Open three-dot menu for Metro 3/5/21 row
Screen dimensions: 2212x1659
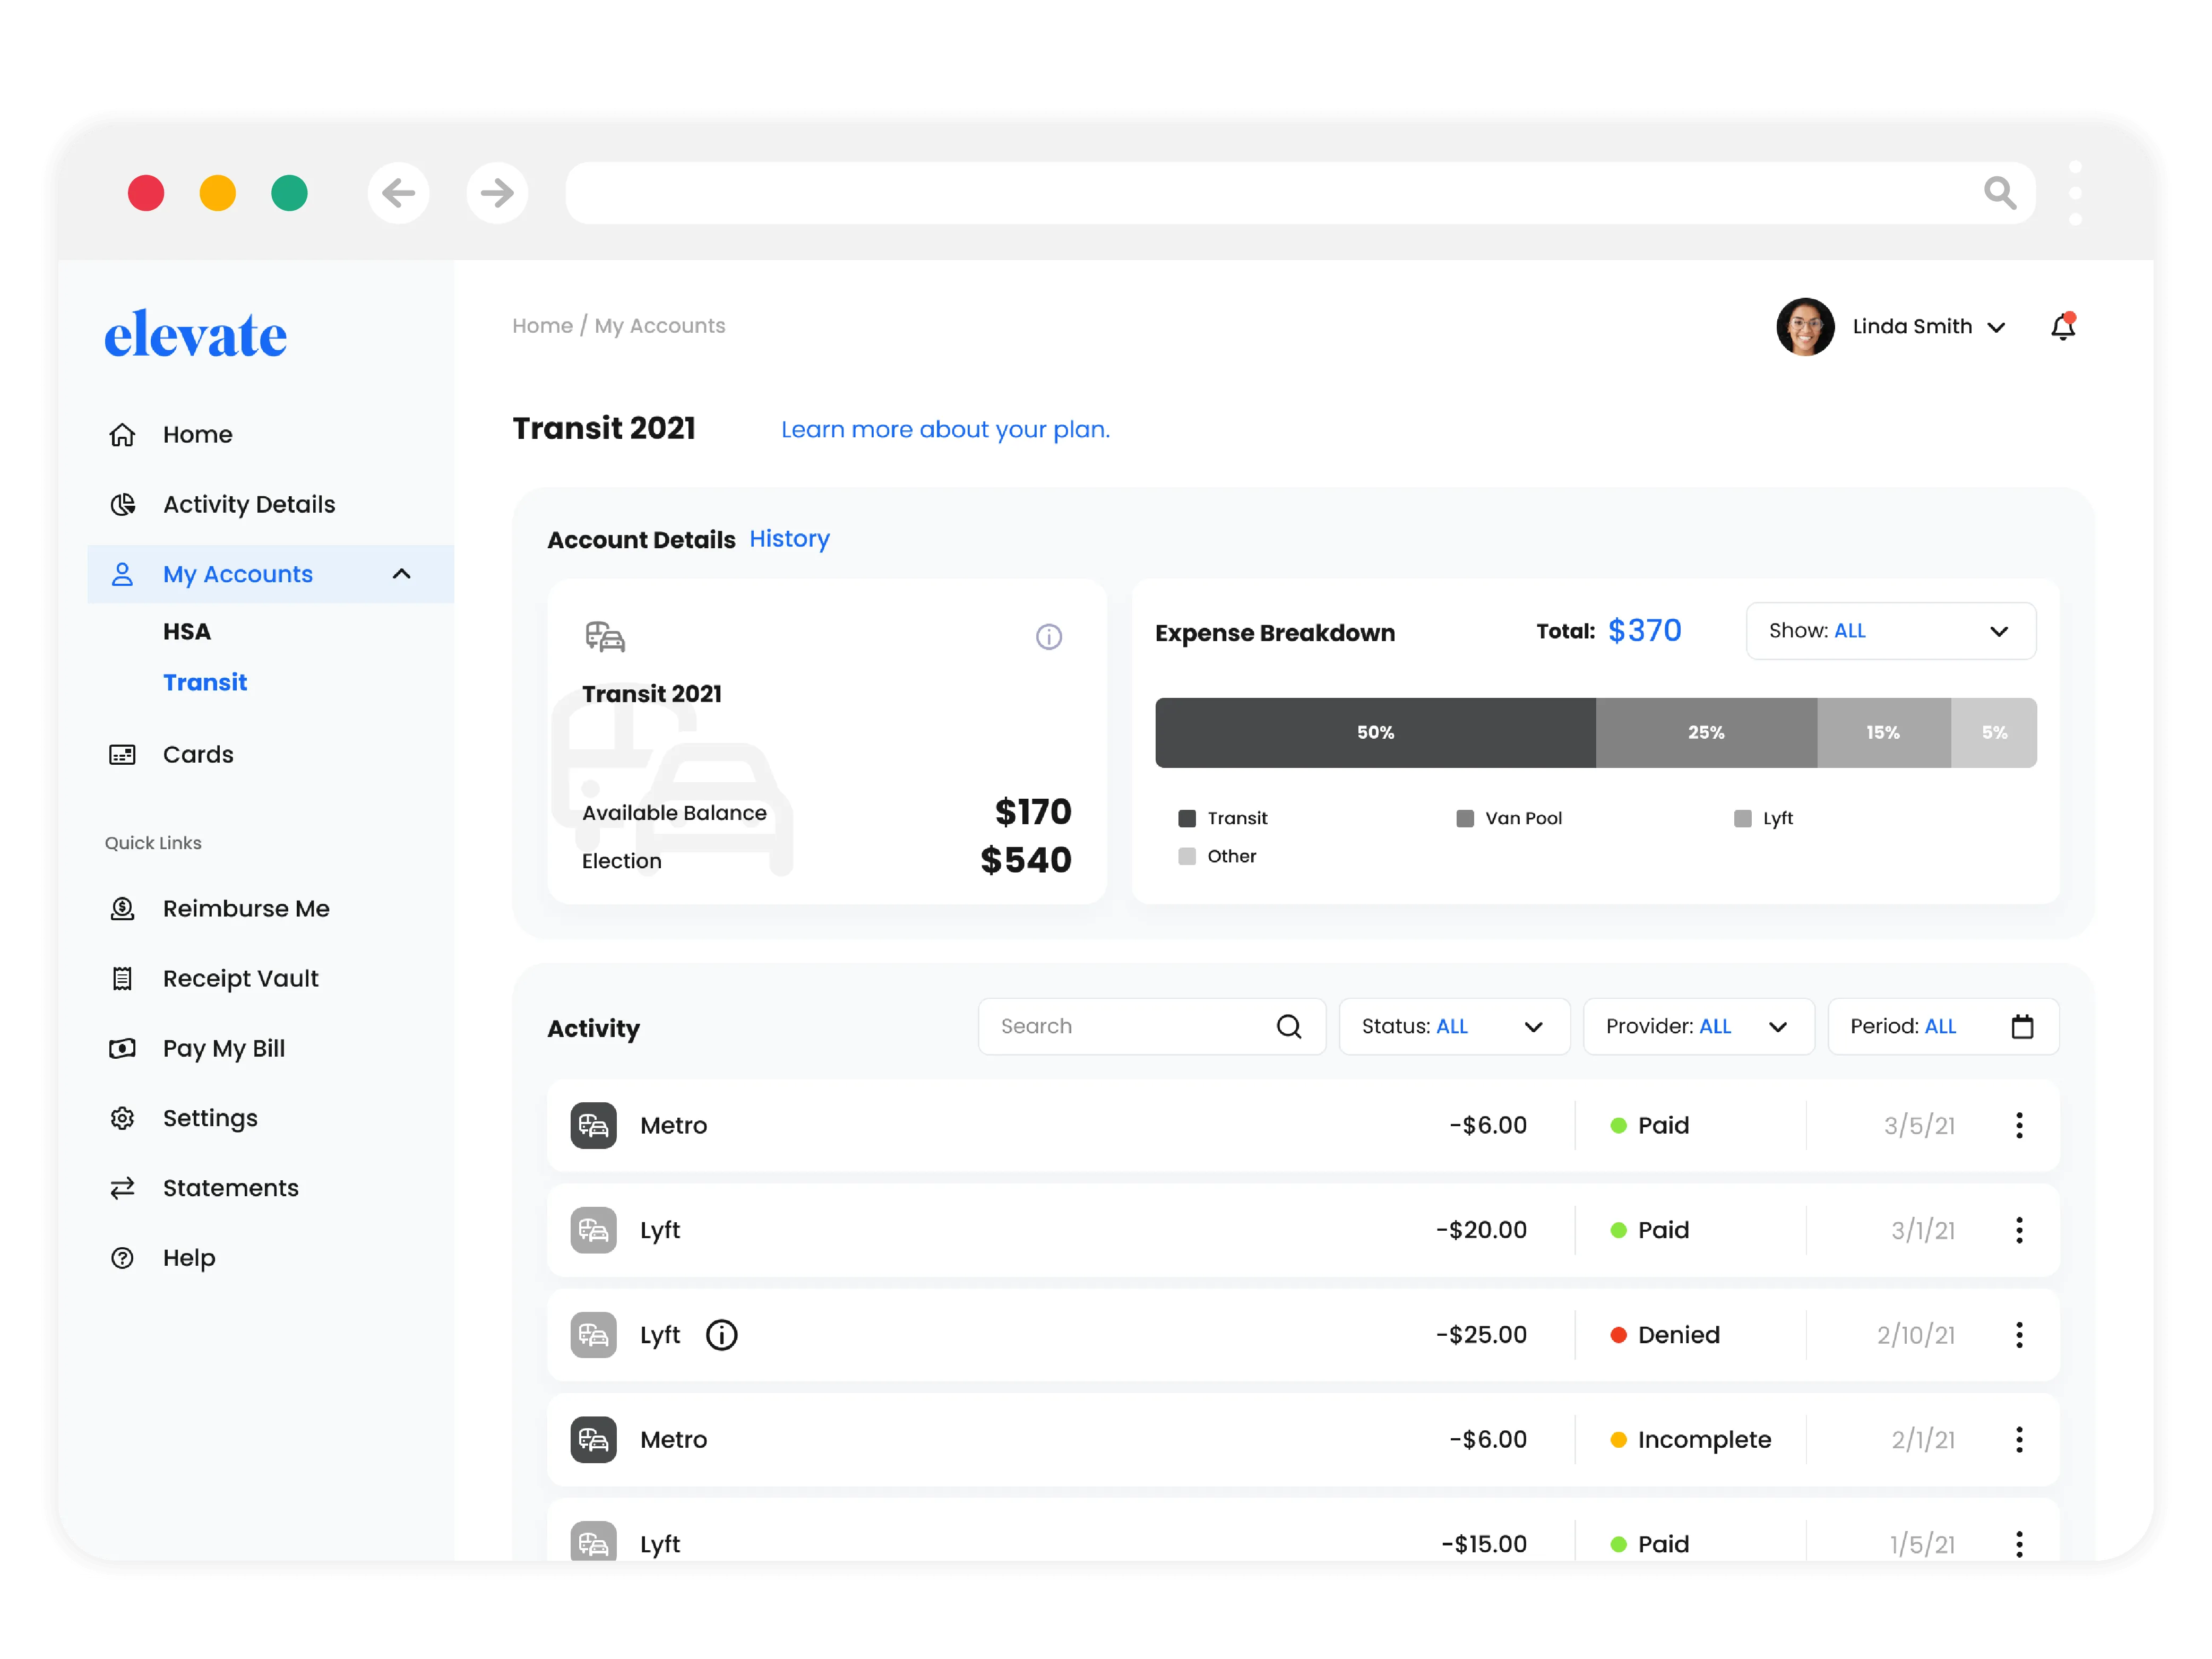point(2019,1125)
